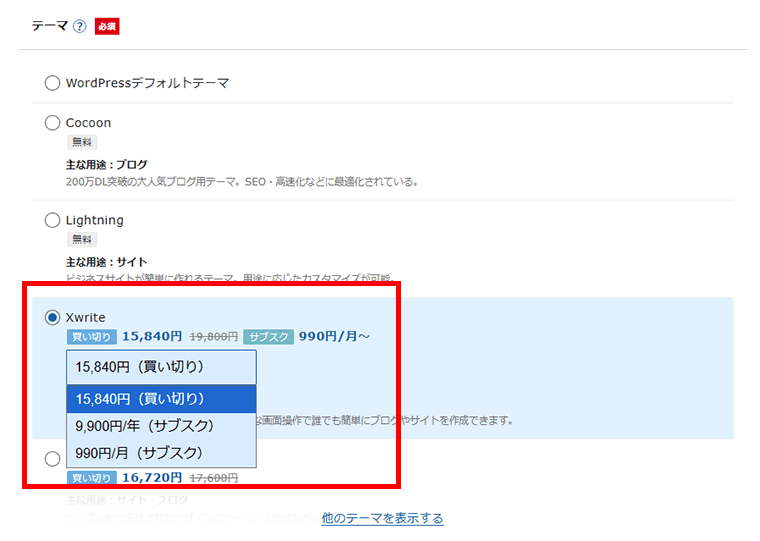Click the 無料 badge under Cocoon
Viewport: 760px width, 541px height.
coord(81,143)
